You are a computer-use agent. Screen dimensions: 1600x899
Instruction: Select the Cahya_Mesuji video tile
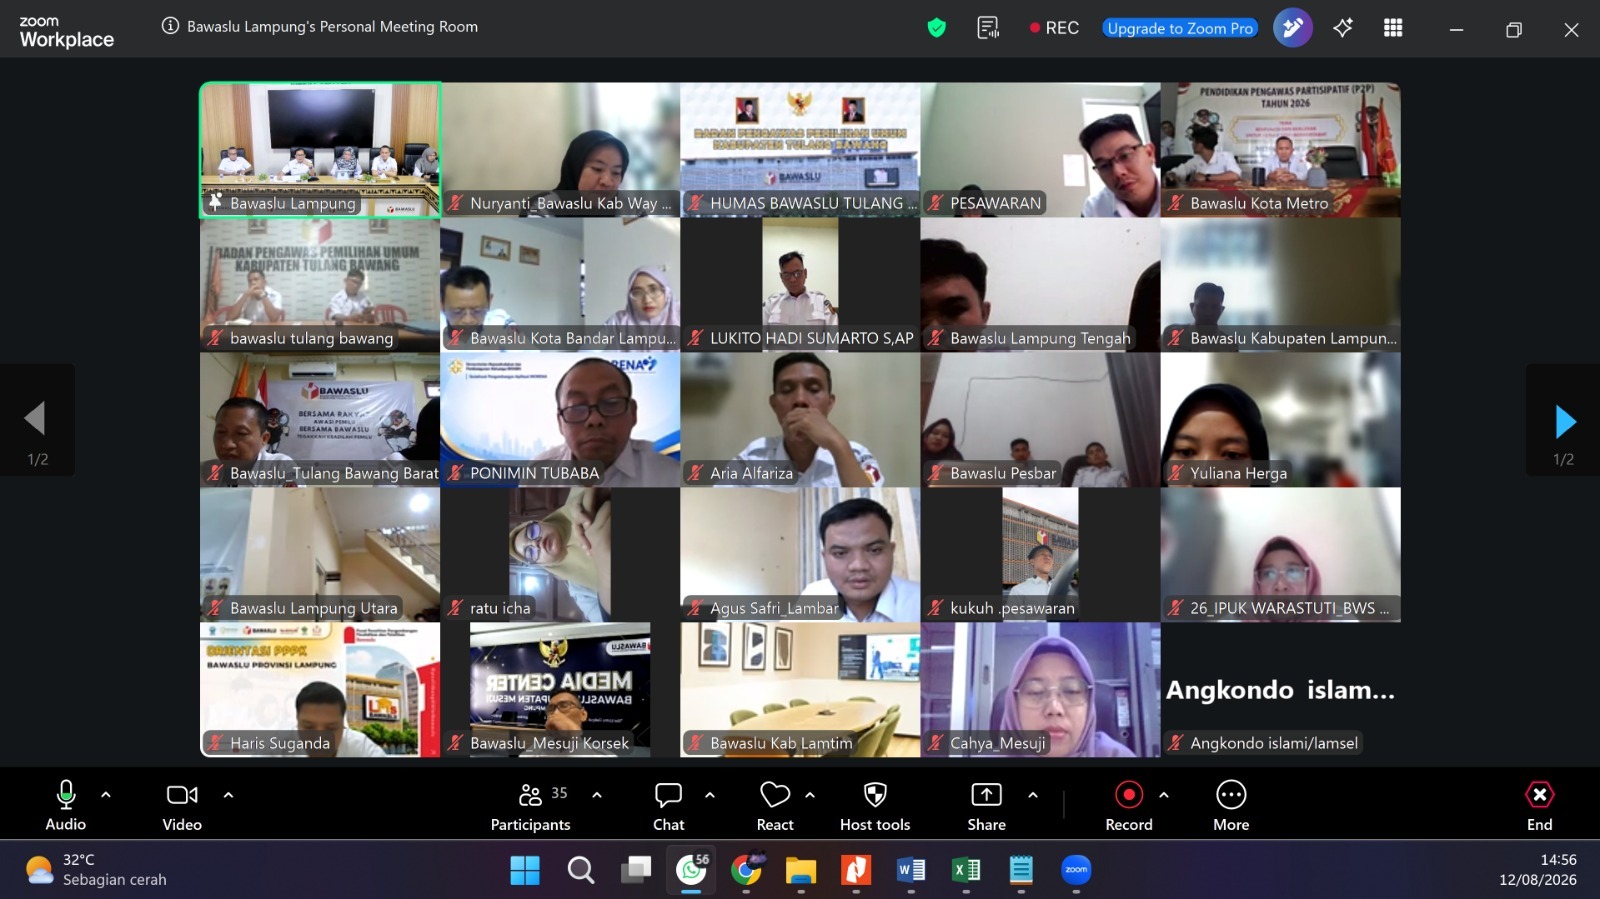pos(1040,690)
